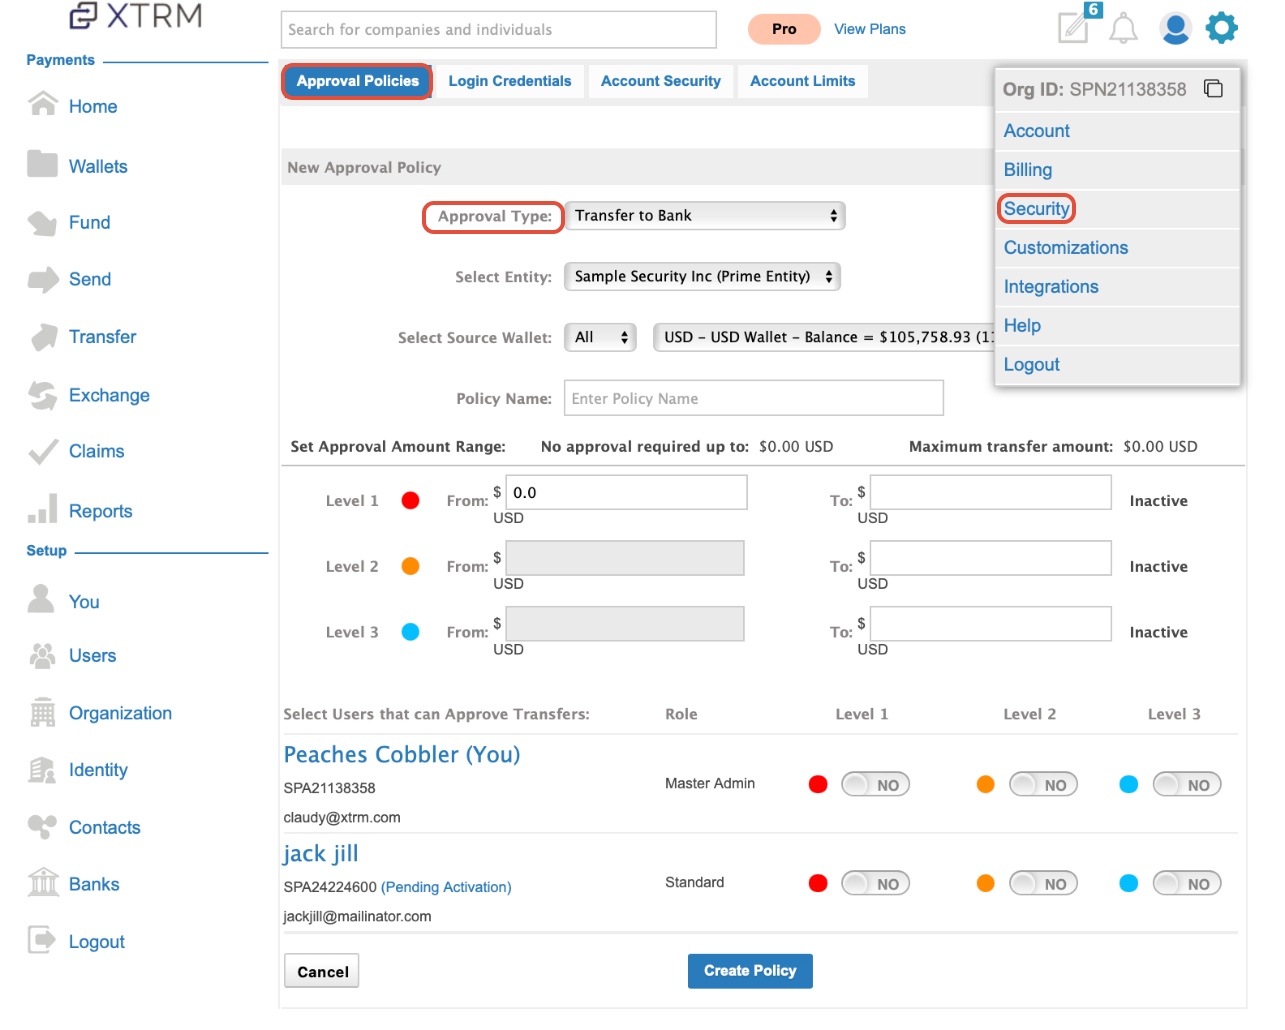Click the Pro plan badge button

point(784,29)
